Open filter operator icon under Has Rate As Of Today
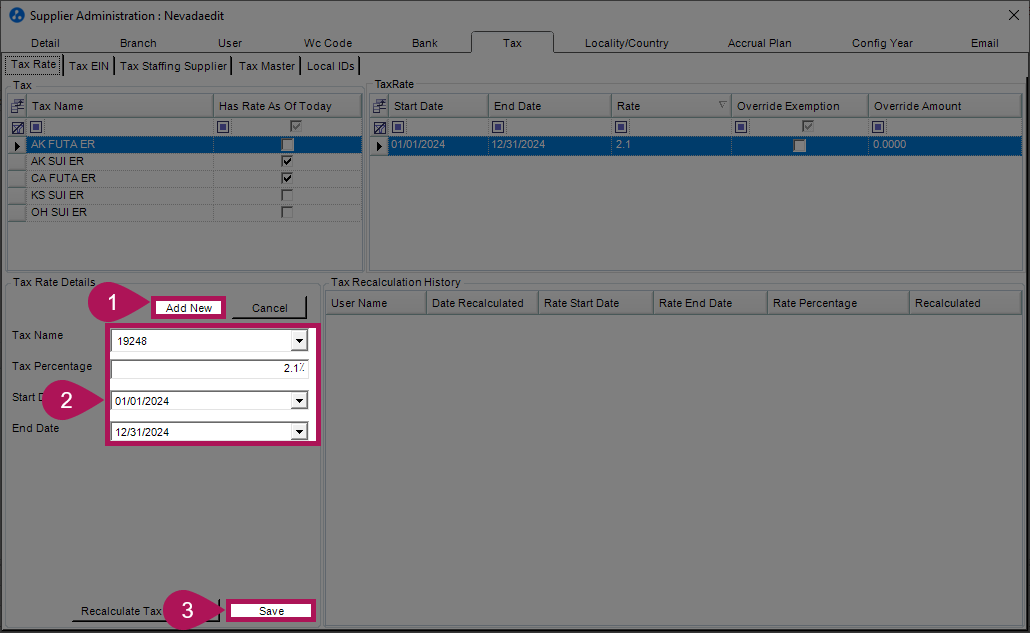 click(223, 127)
